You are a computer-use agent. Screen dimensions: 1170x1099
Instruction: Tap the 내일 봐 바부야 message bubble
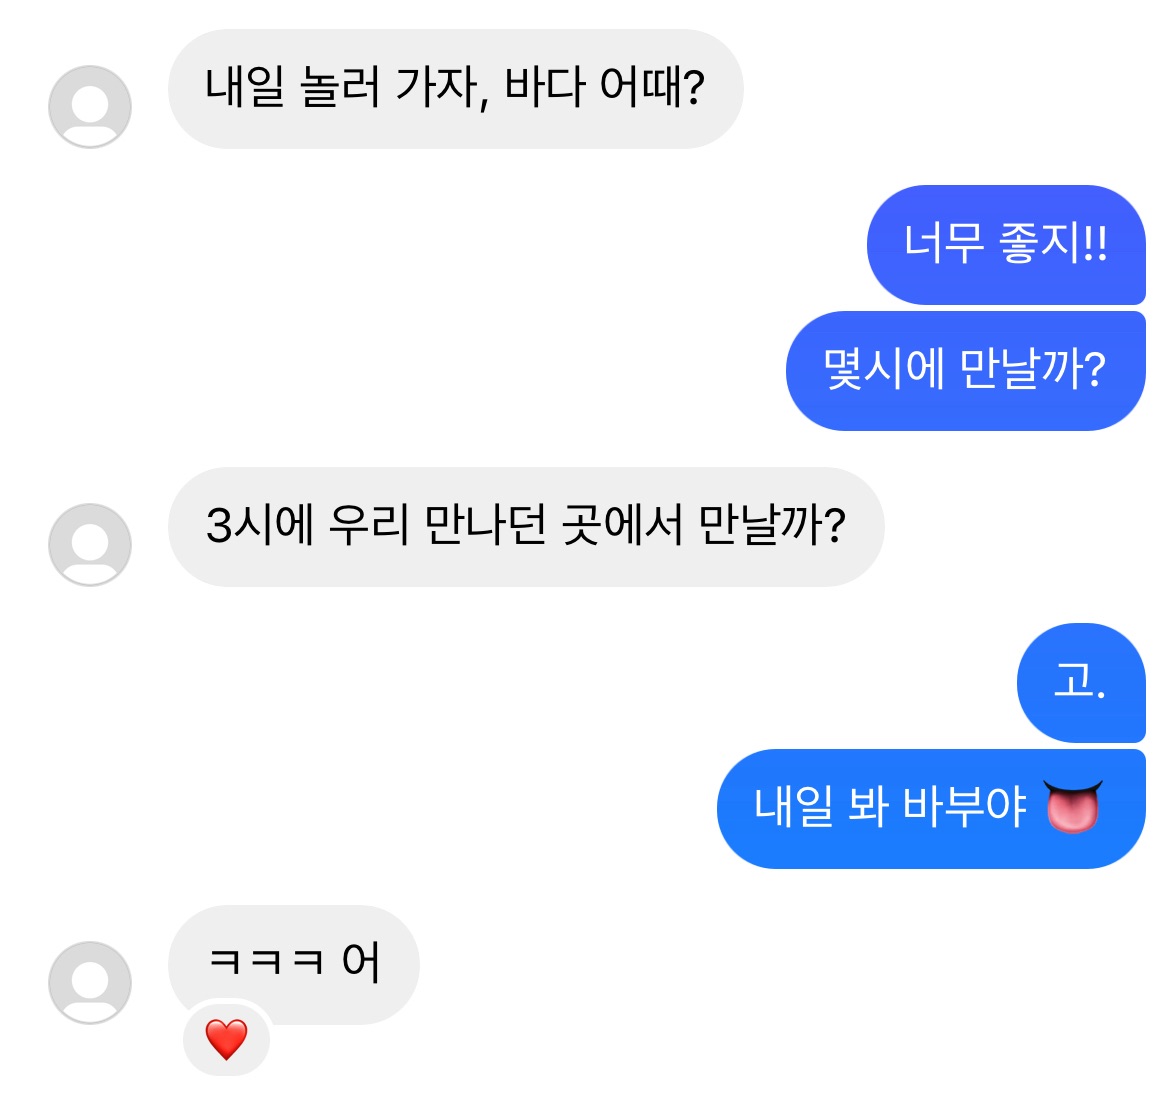(x=930, y=808)
